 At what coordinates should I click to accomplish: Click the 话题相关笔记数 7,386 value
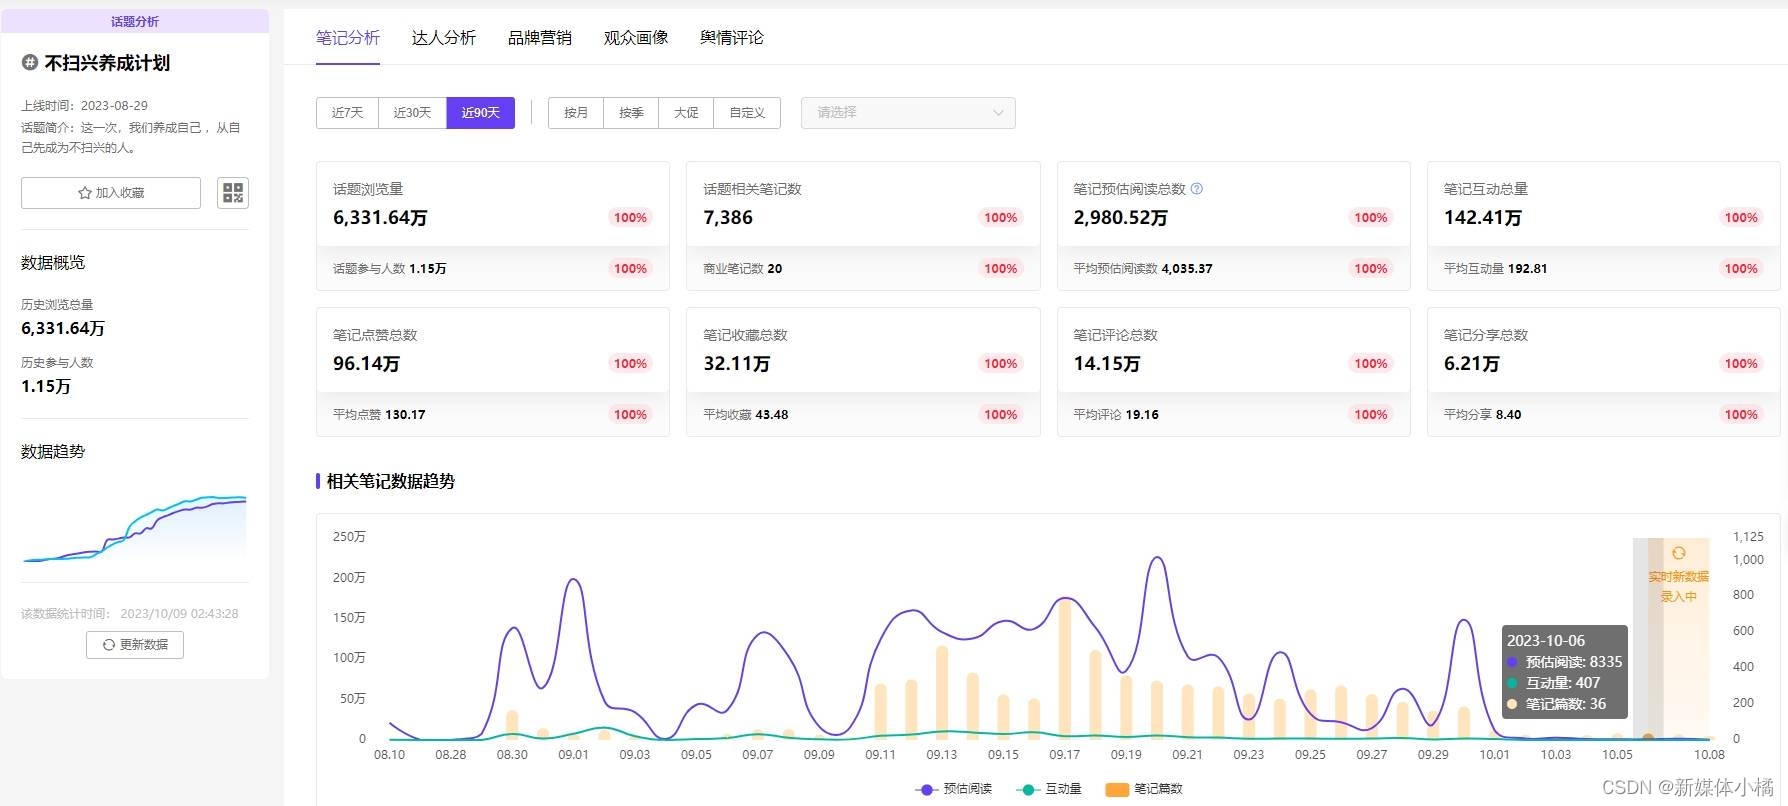pyautogui.click(x=728, y=218)
